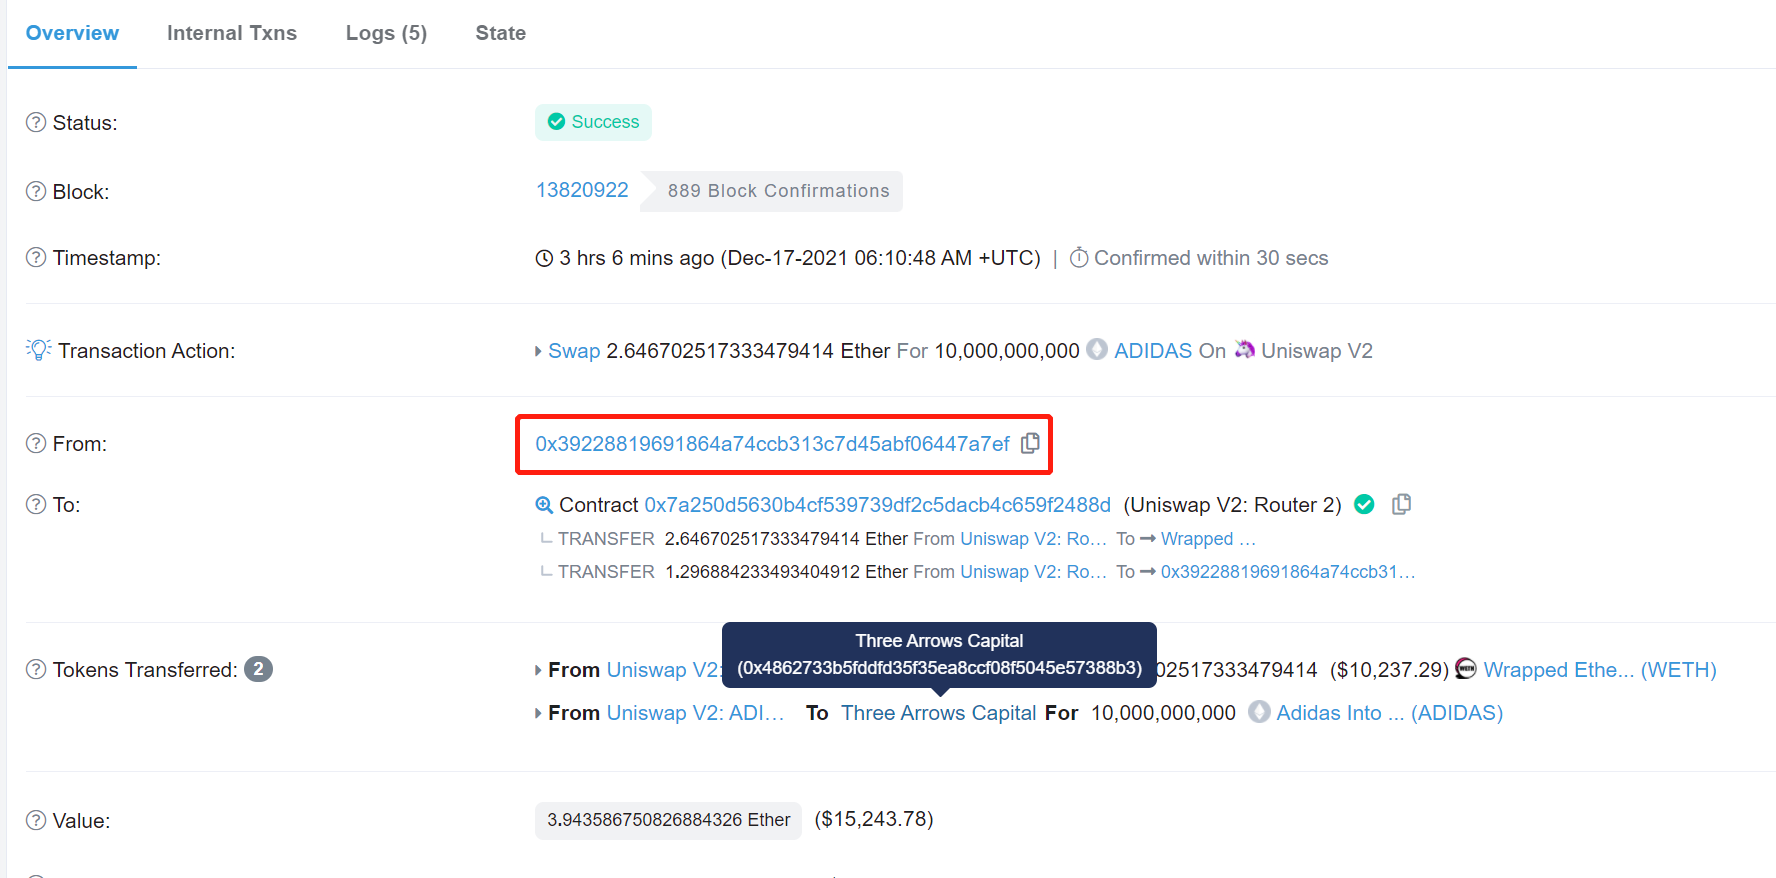
Task: Click the WETH token icon
Action: [1466, 669]
